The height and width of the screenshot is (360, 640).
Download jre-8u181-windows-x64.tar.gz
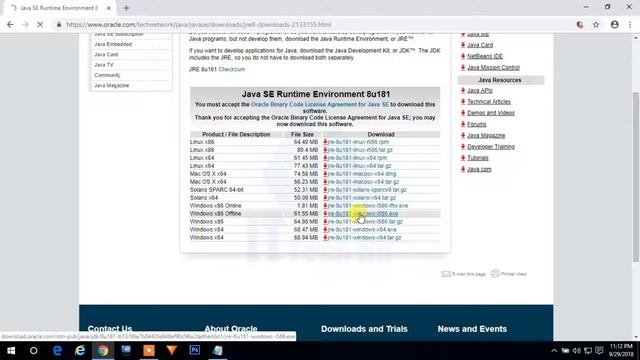(364, 238)
